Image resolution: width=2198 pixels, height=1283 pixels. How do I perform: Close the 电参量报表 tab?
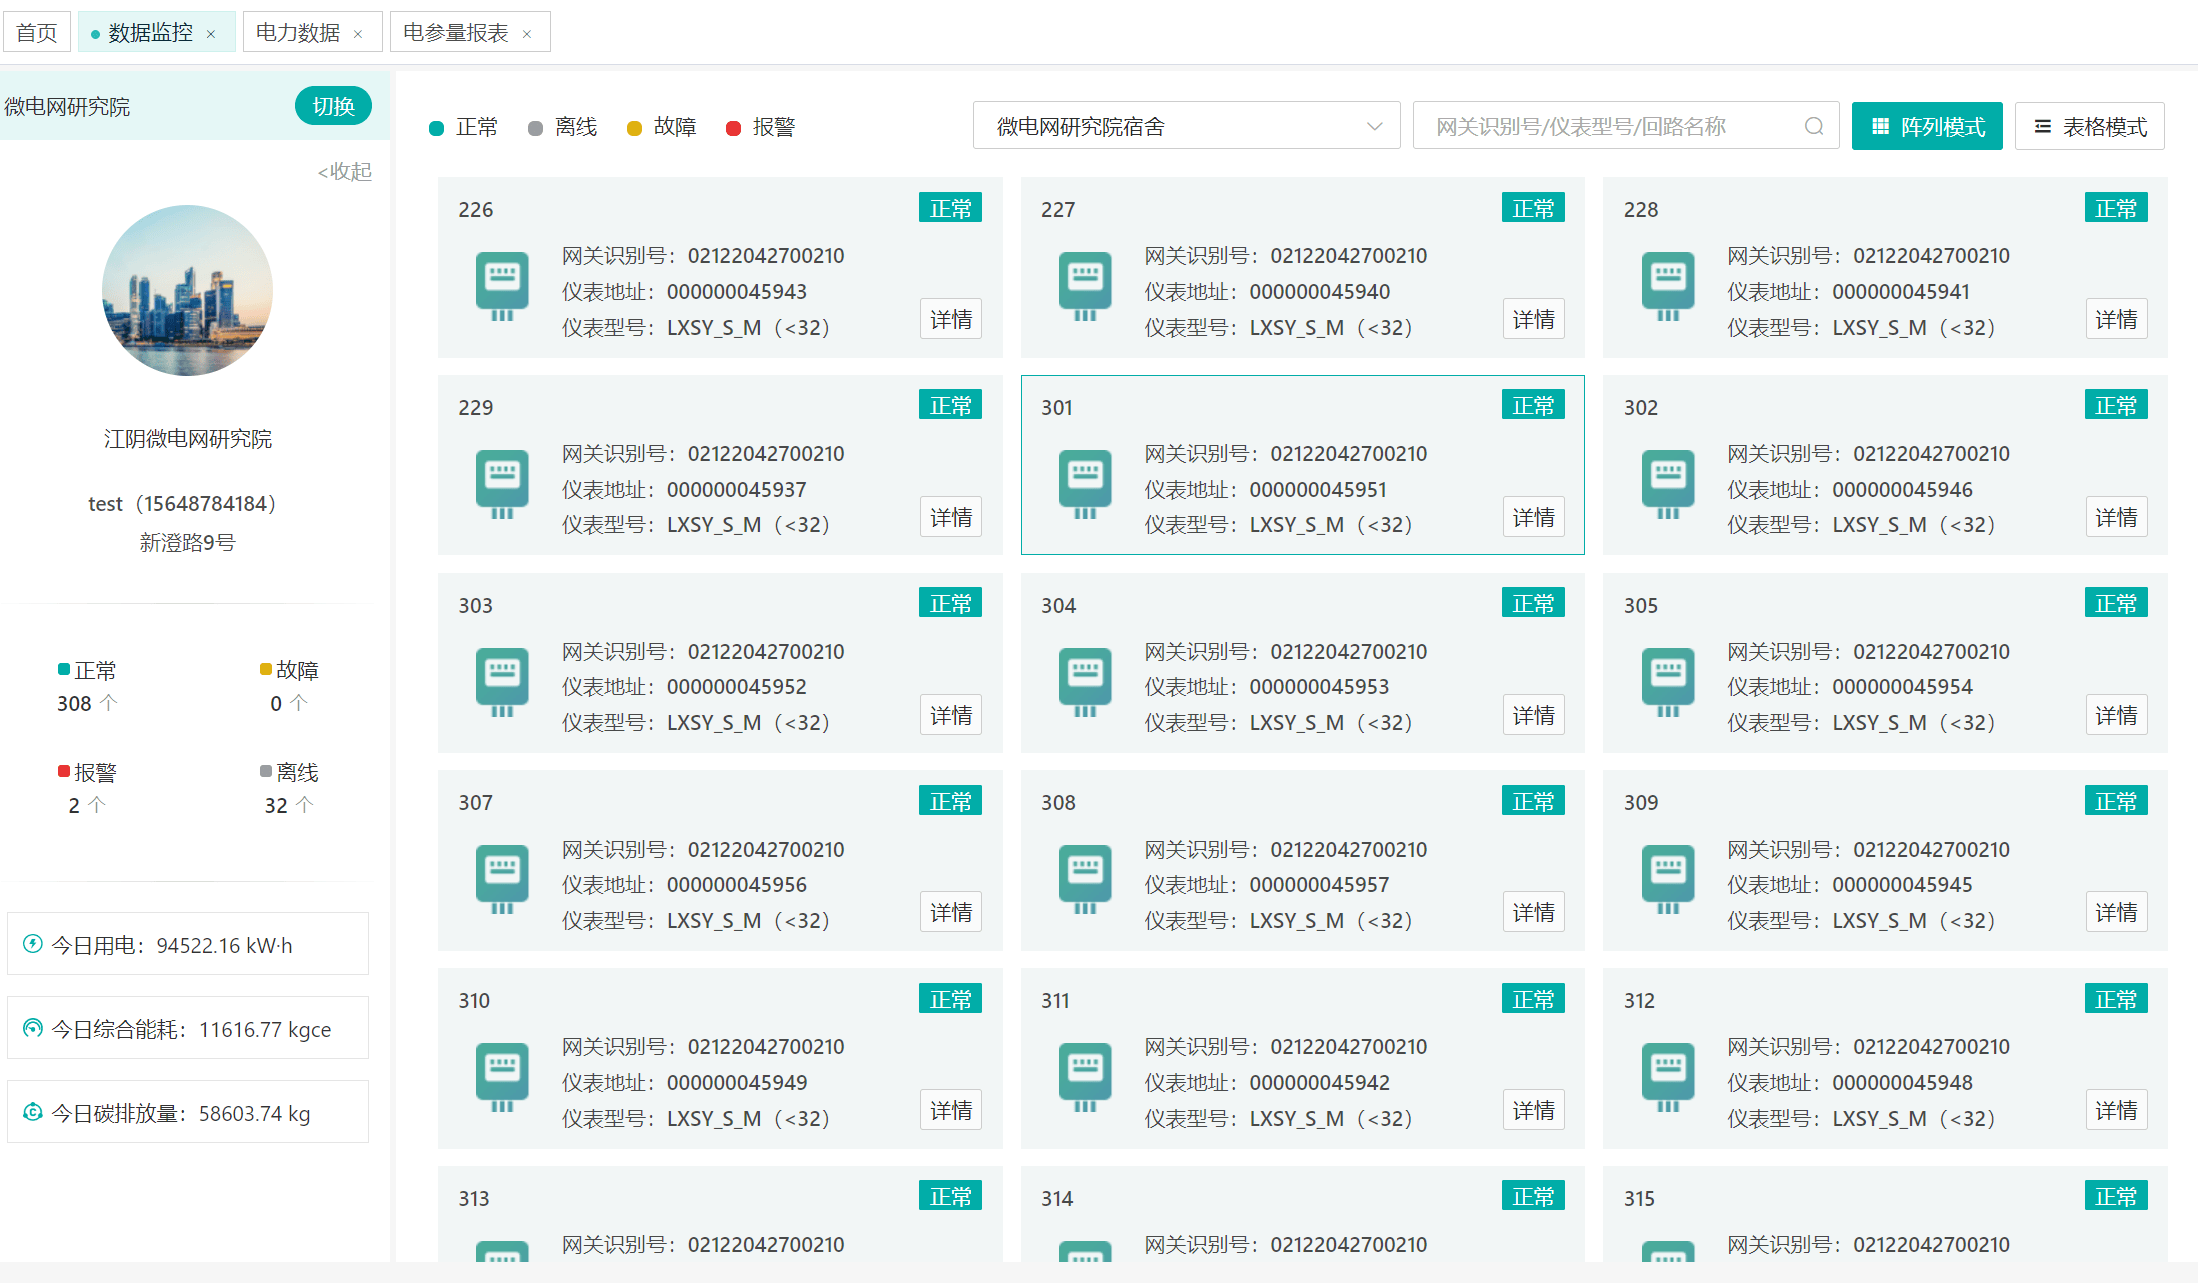527,34
